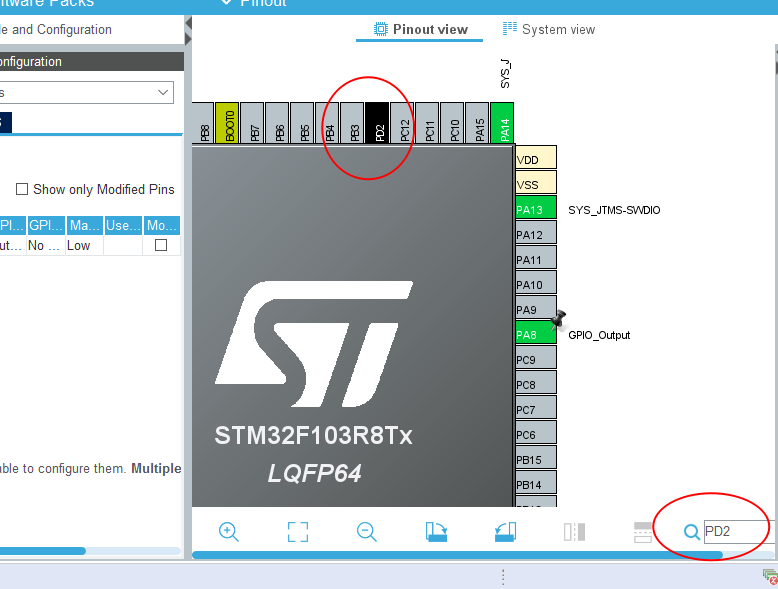Click the Low cell in the pin table

[x=85, y=246]
